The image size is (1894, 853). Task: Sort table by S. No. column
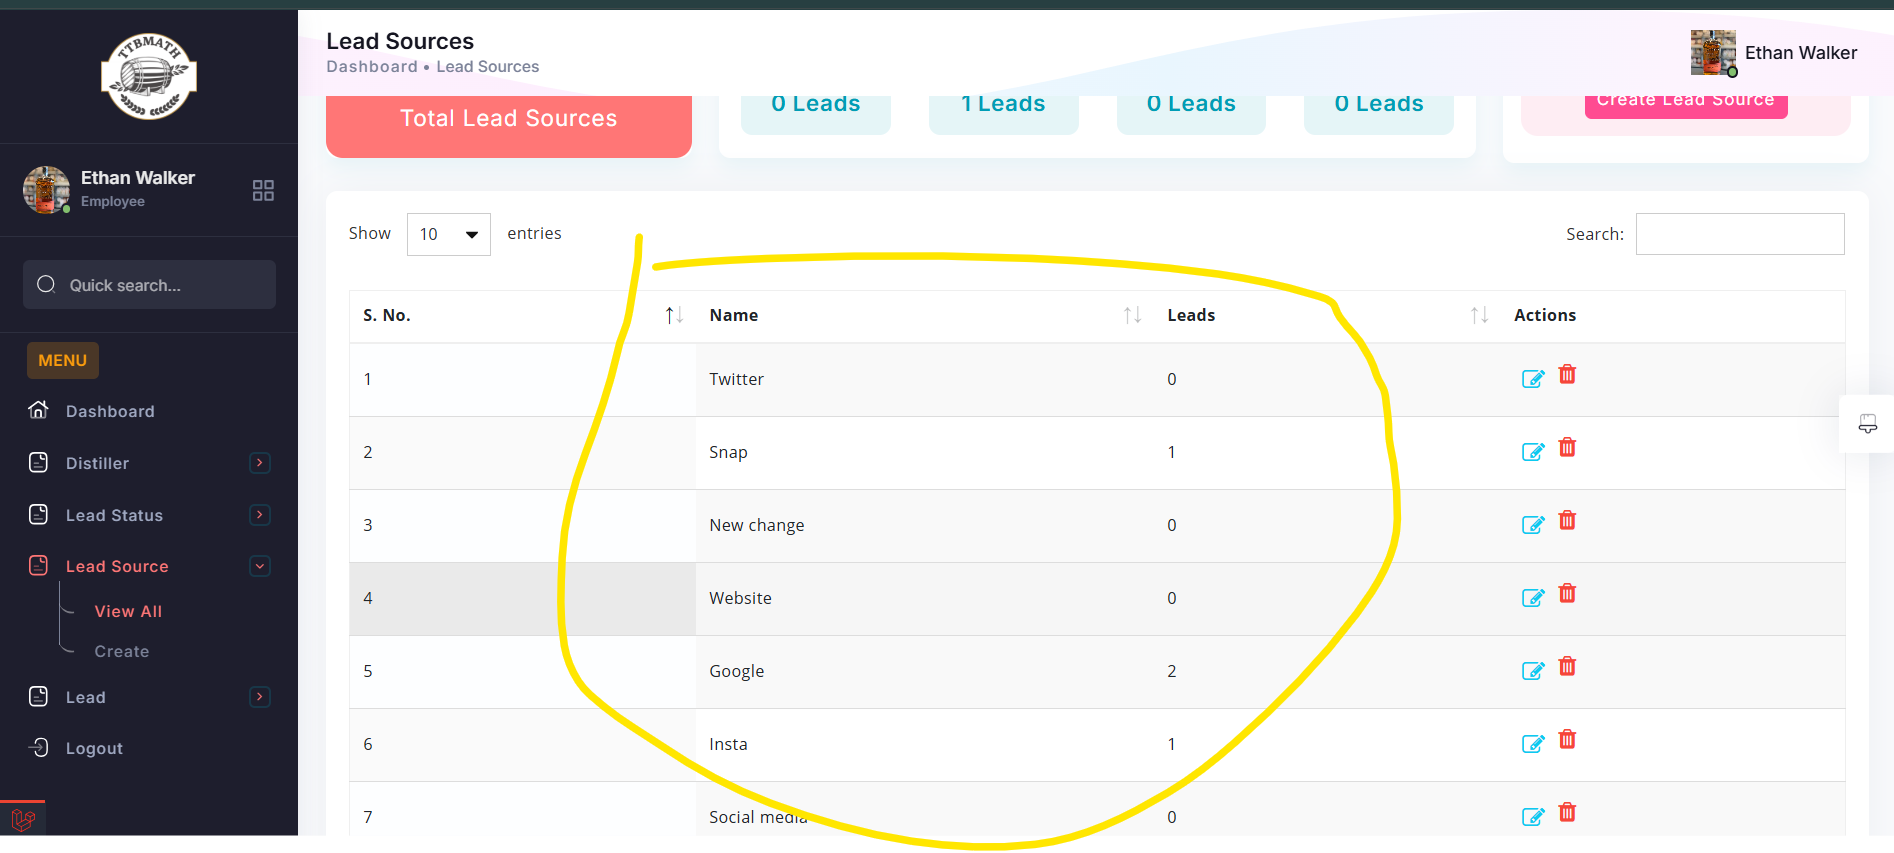(674, 315)
